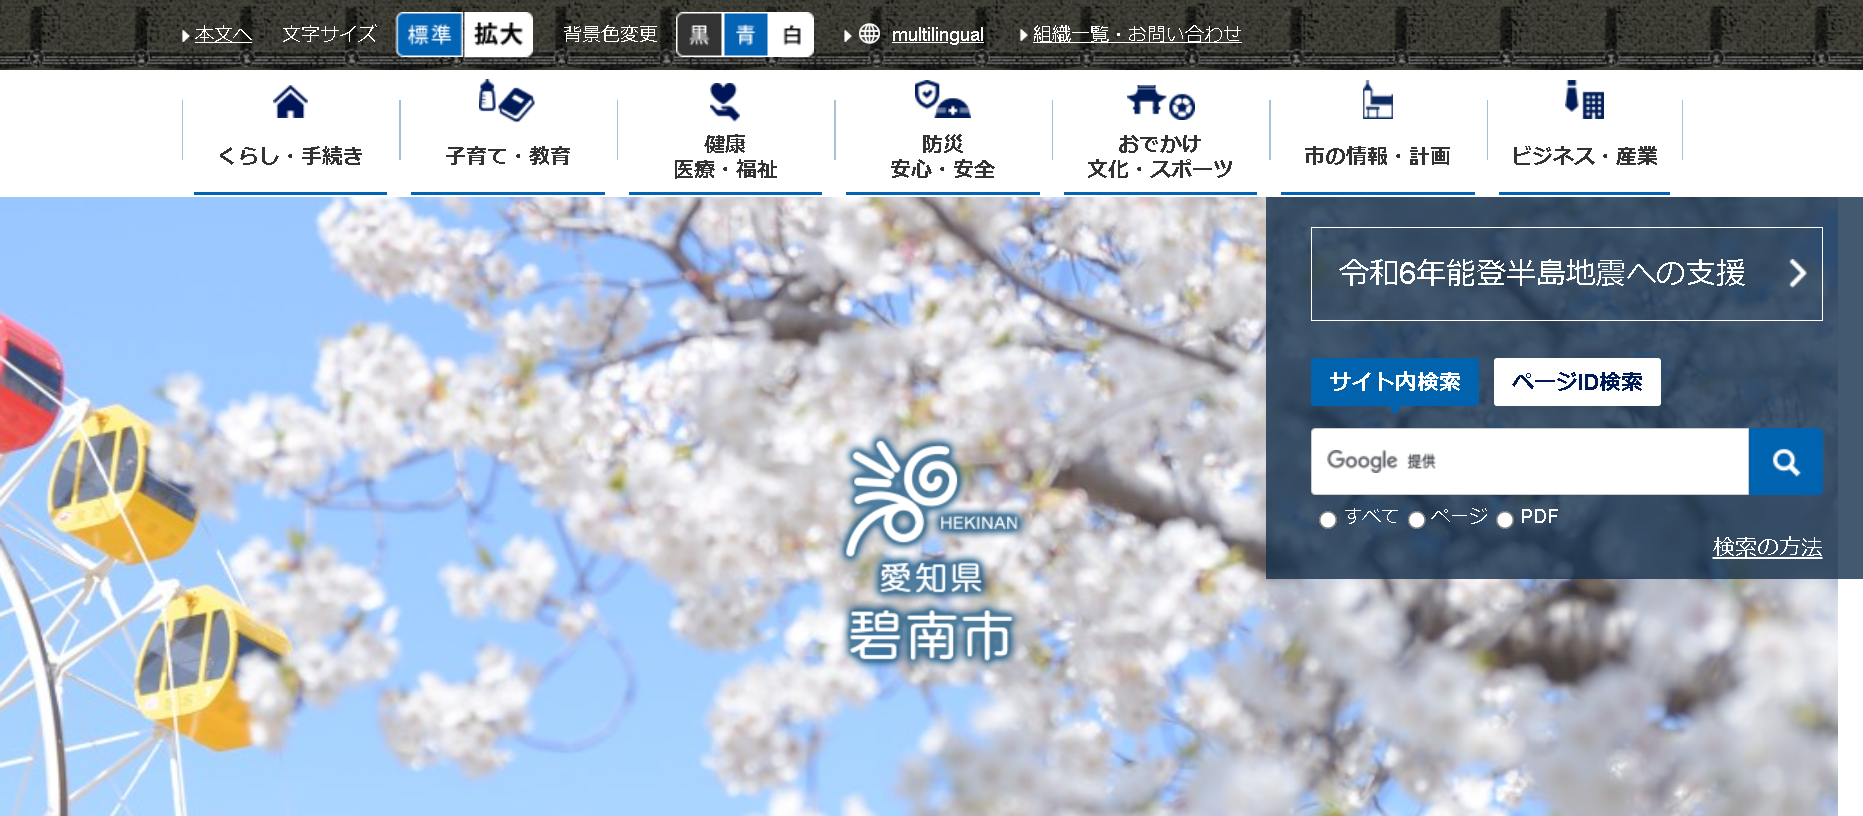The image size is (1863, 816).
Task: Click the shrine gate and soccer ball icon
Action: point(1160,102)
